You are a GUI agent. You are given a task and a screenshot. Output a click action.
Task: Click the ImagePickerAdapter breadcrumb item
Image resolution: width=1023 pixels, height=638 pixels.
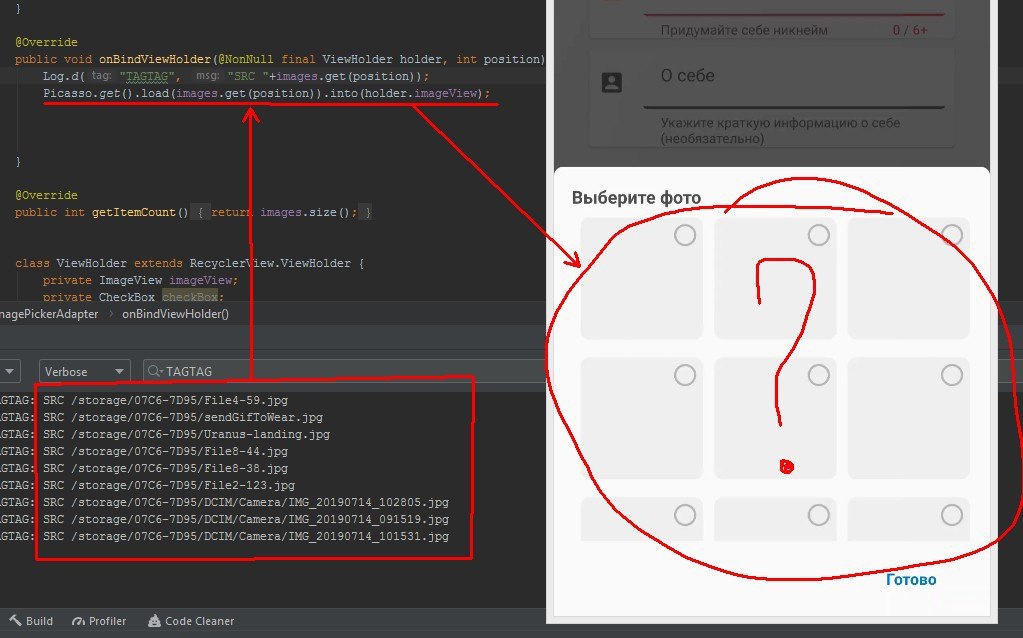point(49,314)
